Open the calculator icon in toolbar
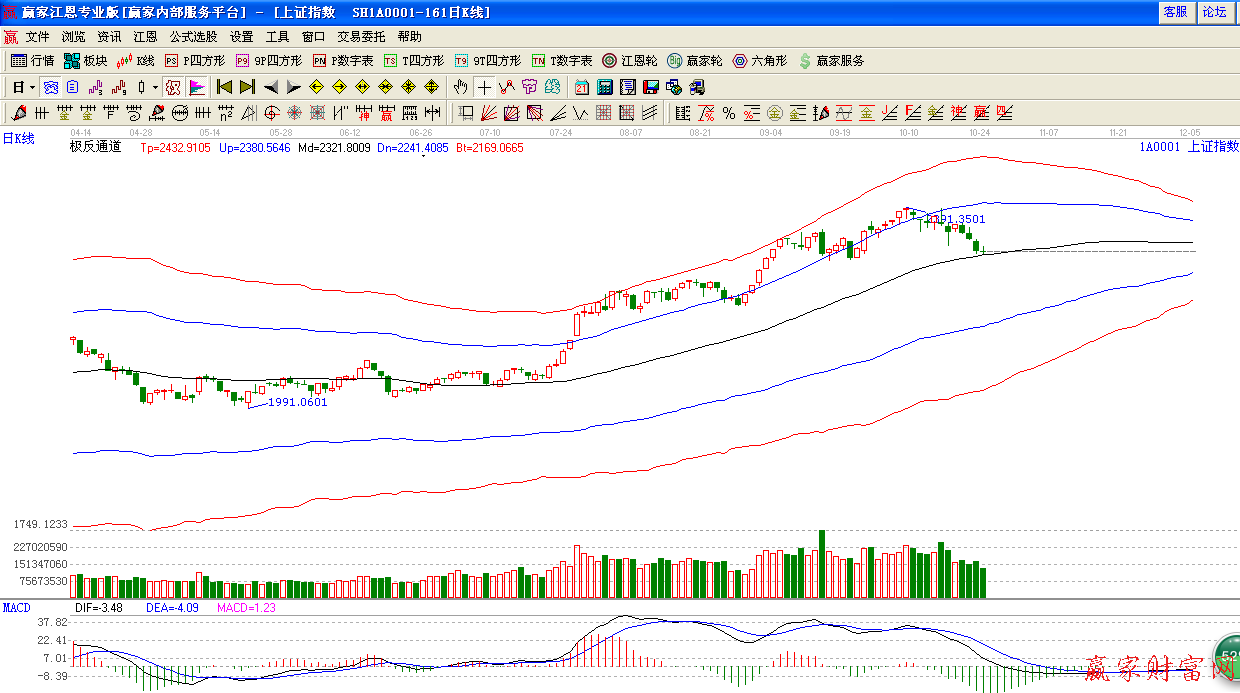Screen dimensions: 1240x693 pyautogui.click(x=605, y=87)
